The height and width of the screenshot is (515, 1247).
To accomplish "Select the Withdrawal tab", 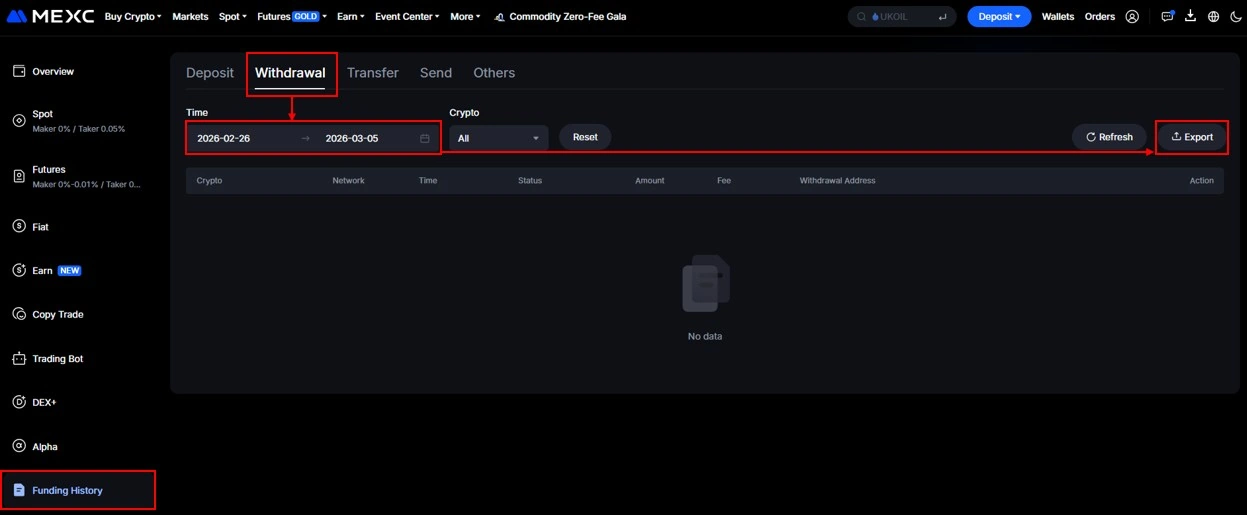I will pyautogui.click(x=290, y=73).
